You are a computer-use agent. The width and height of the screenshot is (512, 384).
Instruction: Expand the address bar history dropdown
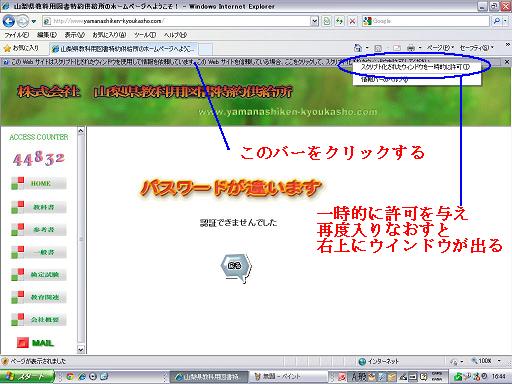(x=314, y=21)
